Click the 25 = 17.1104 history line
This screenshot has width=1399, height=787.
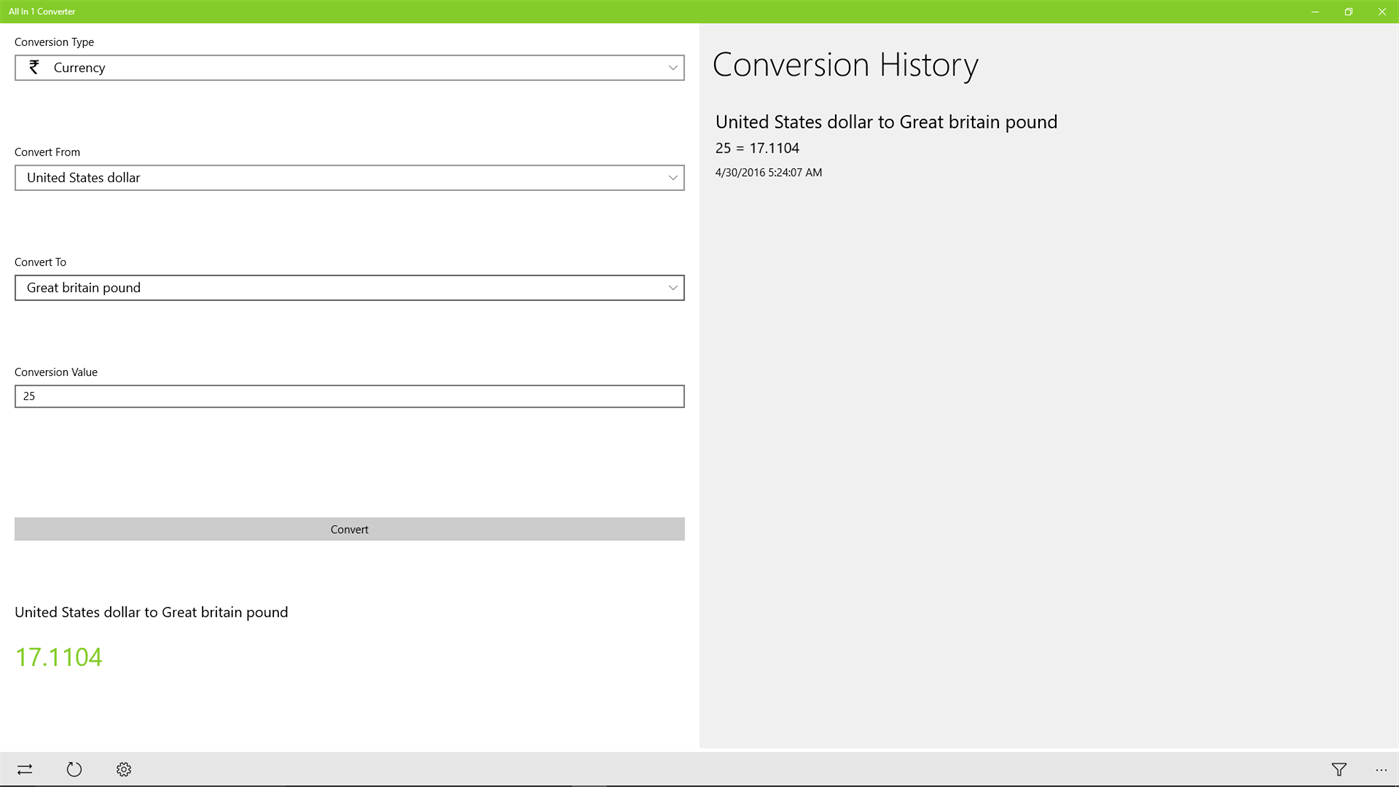[757, 146]
